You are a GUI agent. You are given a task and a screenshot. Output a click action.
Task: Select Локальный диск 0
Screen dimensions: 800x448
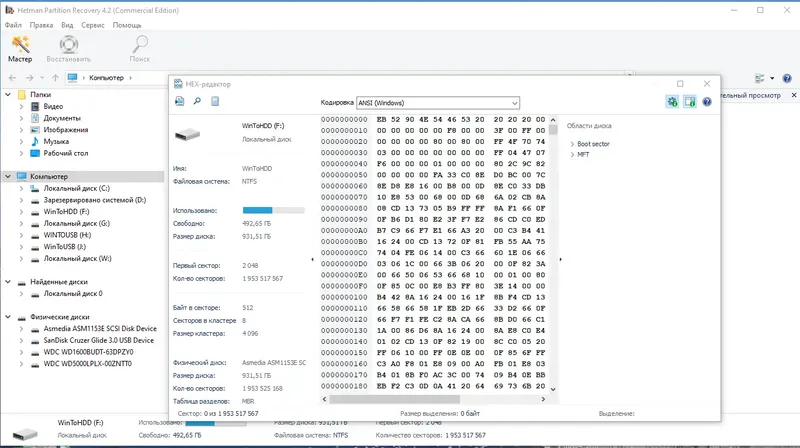pos(72,293)
